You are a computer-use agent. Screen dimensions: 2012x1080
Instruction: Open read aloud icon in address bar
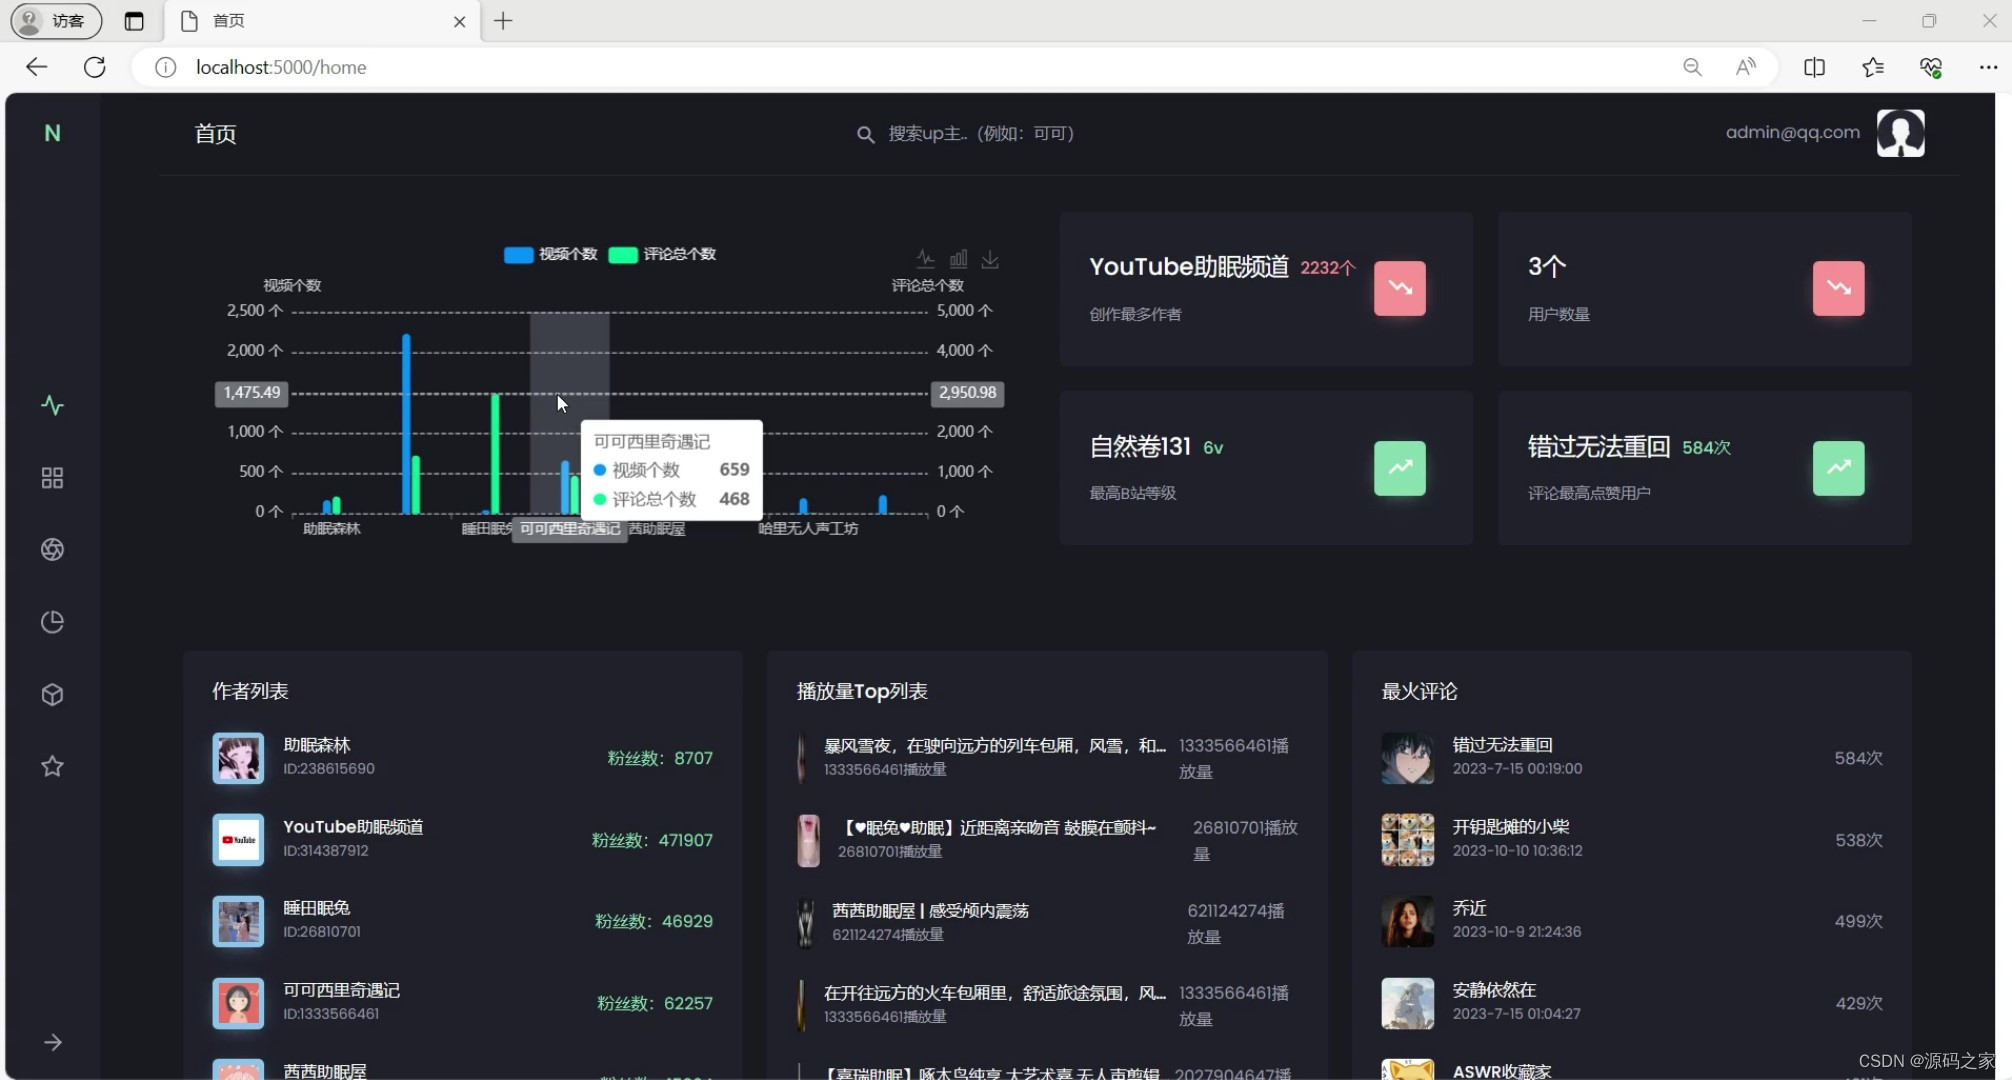1746,67
